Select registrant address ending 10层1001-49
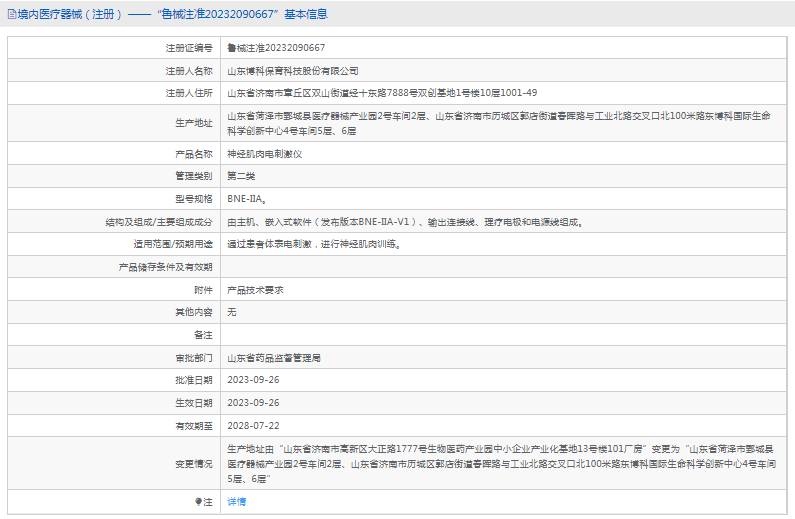This screenshot has height=519, width=795. [382, 93]
